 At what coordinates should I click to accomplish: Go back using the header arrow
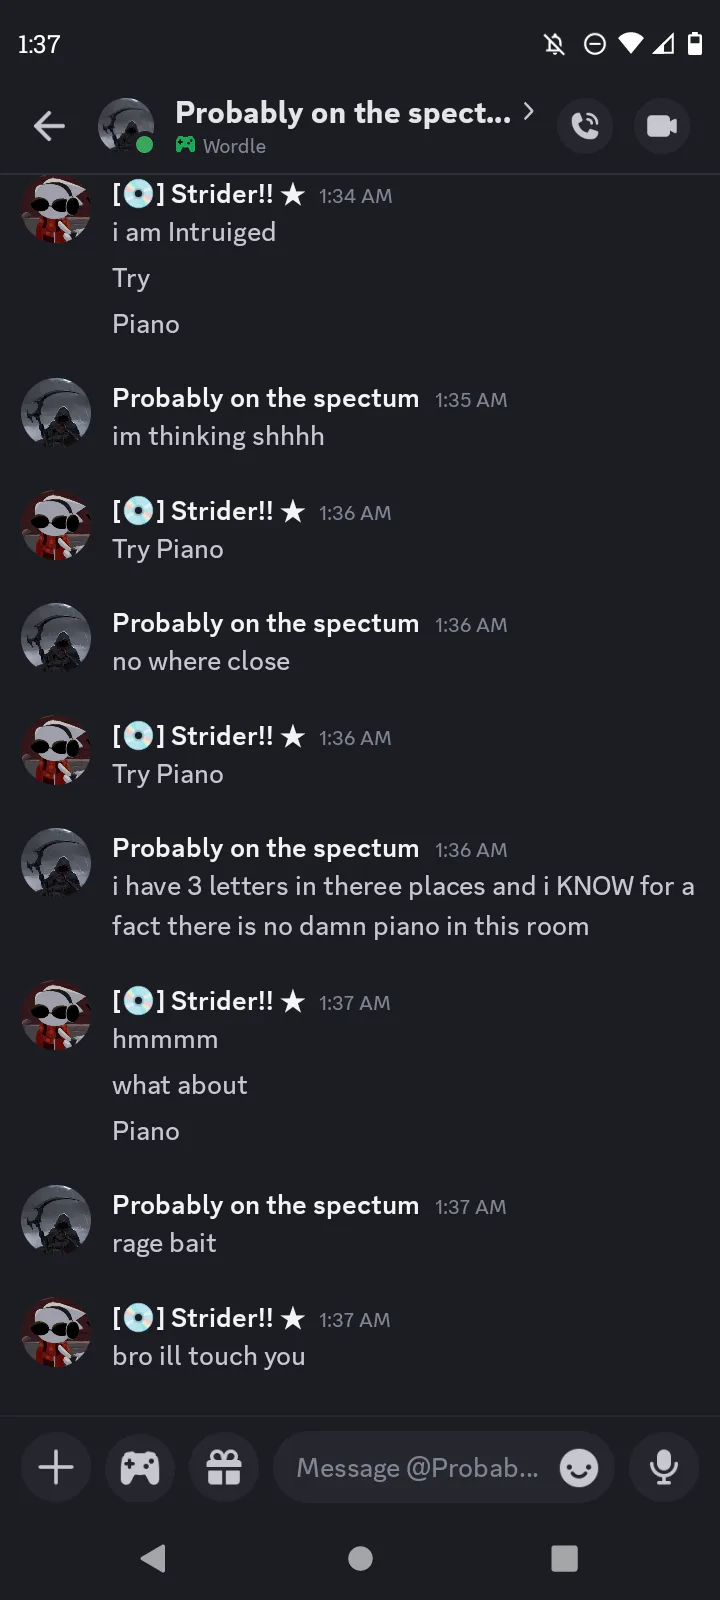click(x=49, y=126)
